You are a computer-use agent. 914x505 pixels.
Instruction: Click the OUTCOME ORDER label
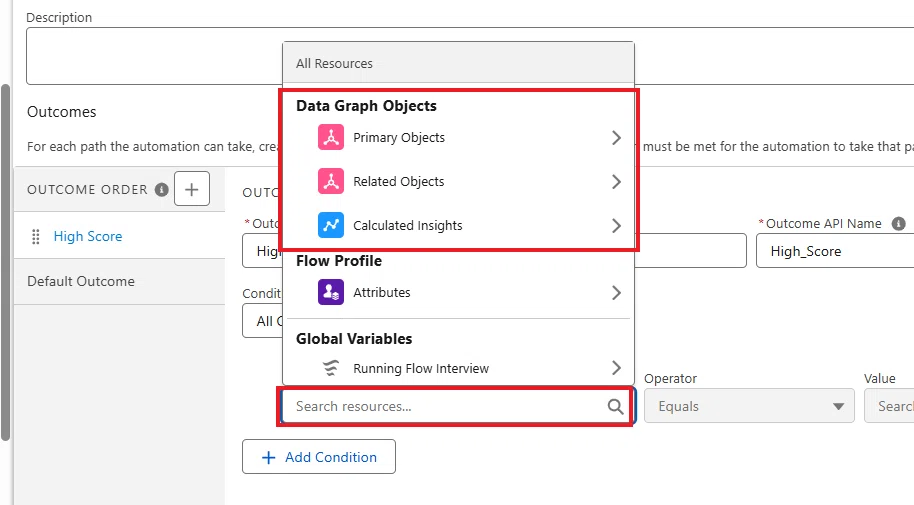[87, 190]
